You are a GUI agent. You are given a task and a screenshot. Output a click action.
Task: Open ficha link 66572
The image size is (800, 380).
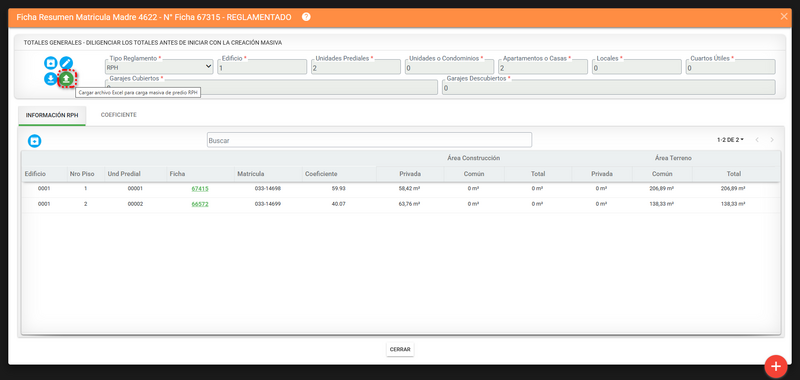(200, 204)
